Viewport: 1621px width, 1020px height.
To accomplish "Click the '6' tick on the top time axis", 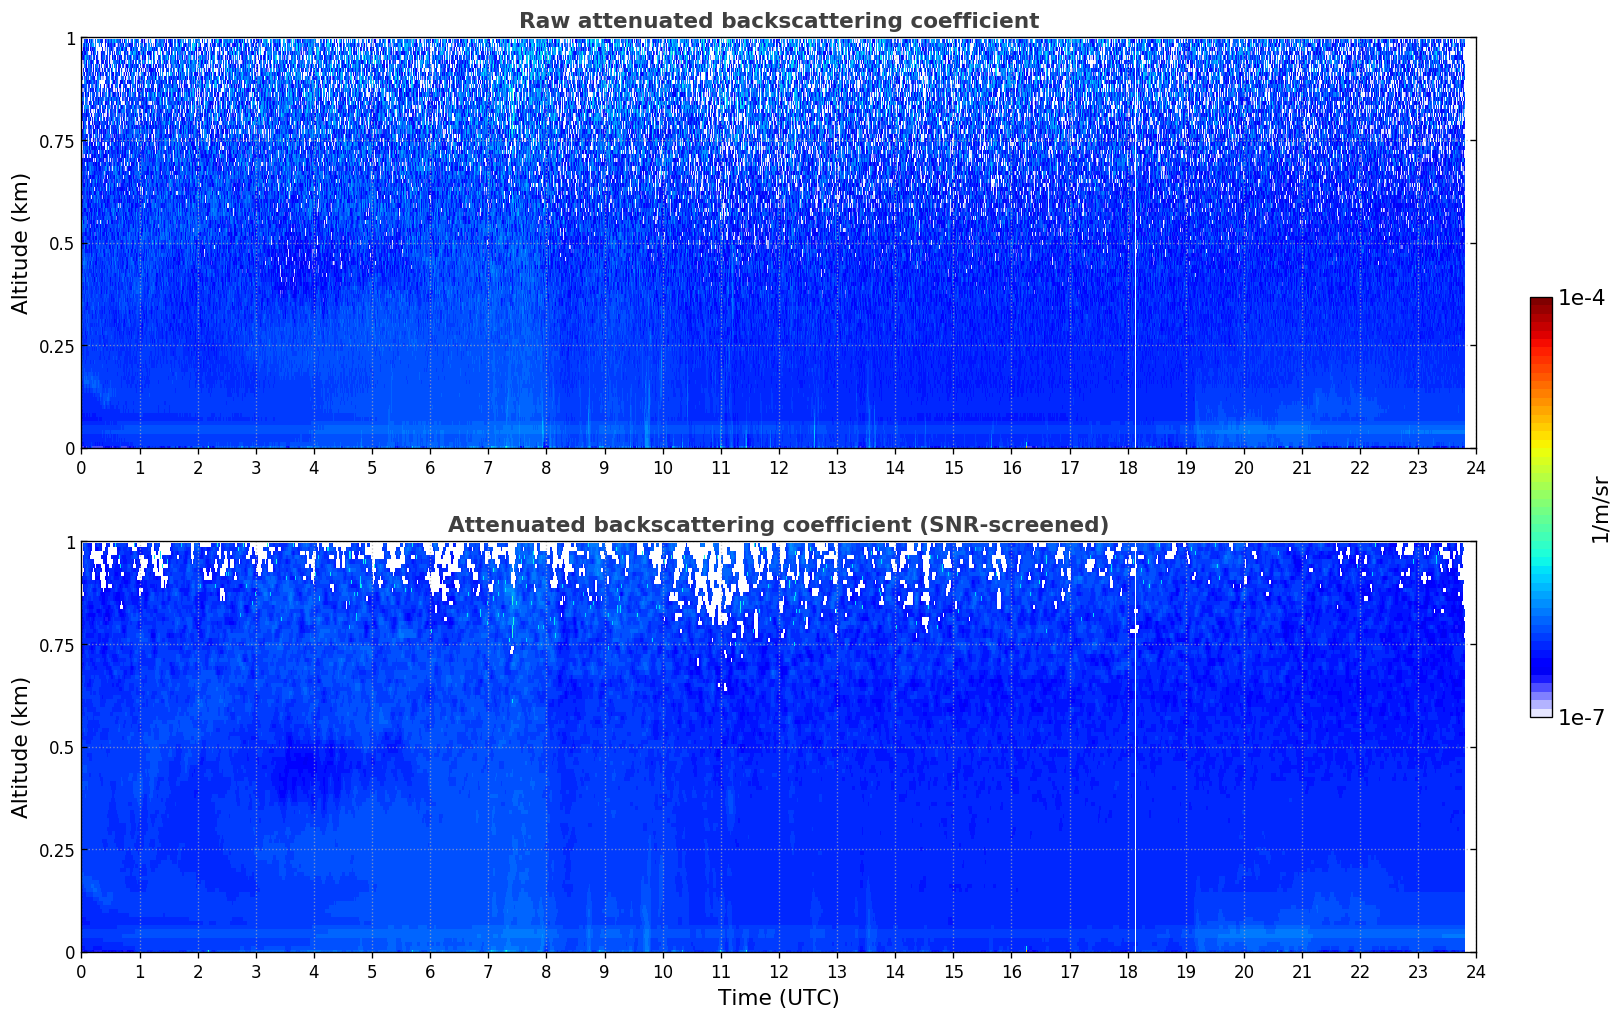I will (x=430, y=467).
